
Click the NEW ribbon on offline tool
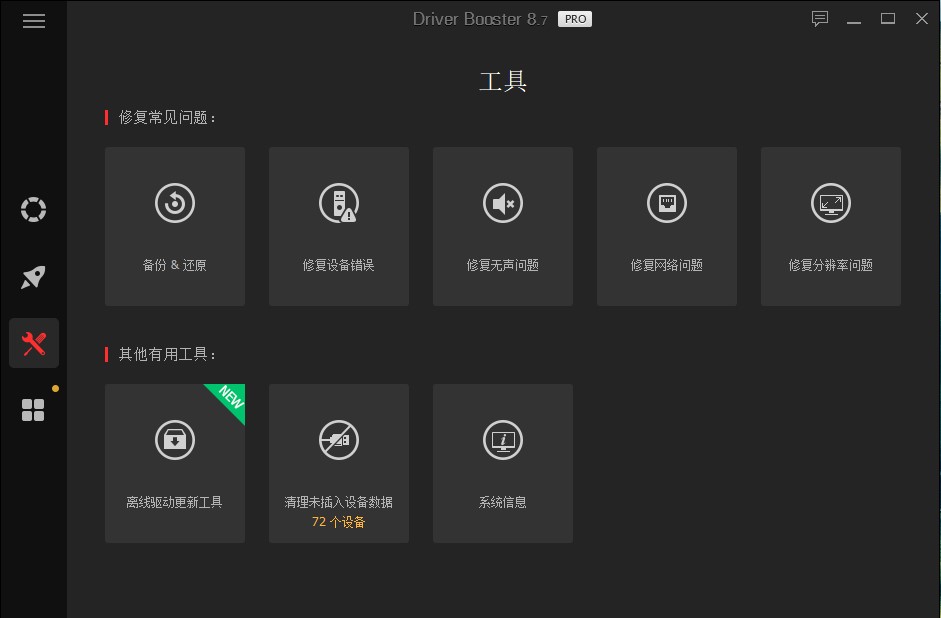[230, 398]
